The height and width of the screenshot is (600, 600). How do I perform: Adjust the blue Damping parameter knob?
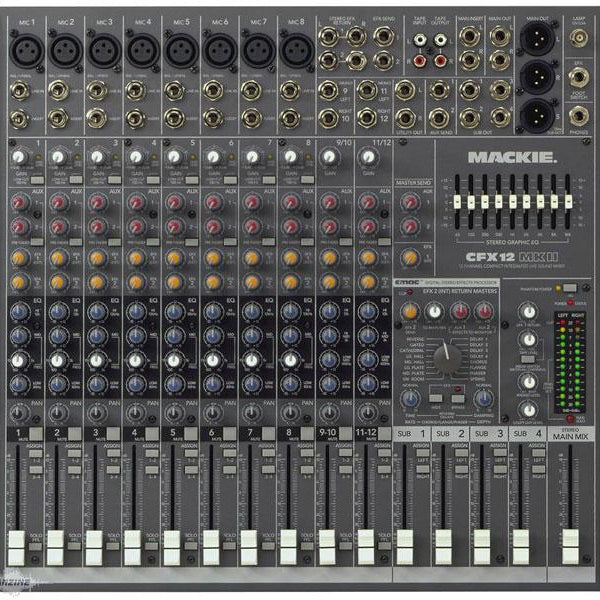pyautogui.click(x=483, y=399)
